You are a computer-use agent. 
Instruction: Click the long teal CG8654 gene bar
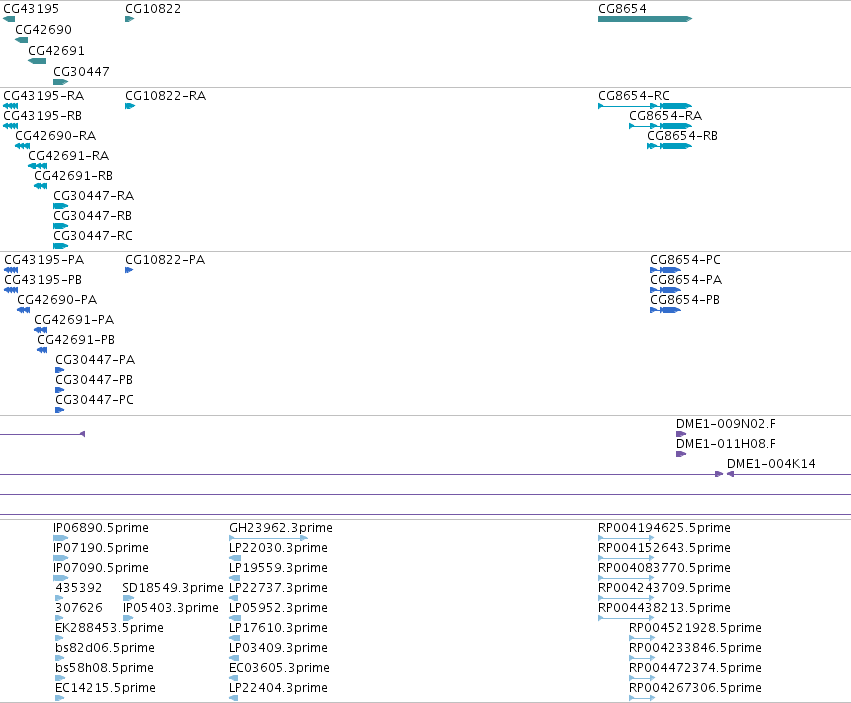click(x=645, y=19)
